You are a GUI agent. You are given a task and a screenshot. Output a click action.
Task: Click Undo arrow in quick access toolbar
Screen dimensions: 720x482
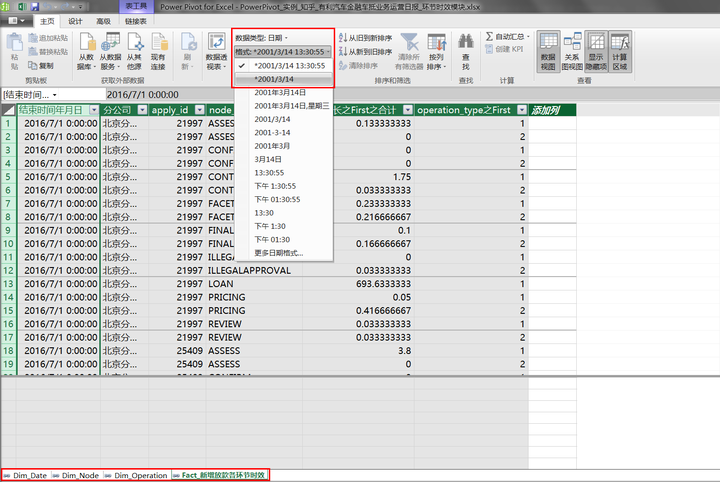point(47,6)
